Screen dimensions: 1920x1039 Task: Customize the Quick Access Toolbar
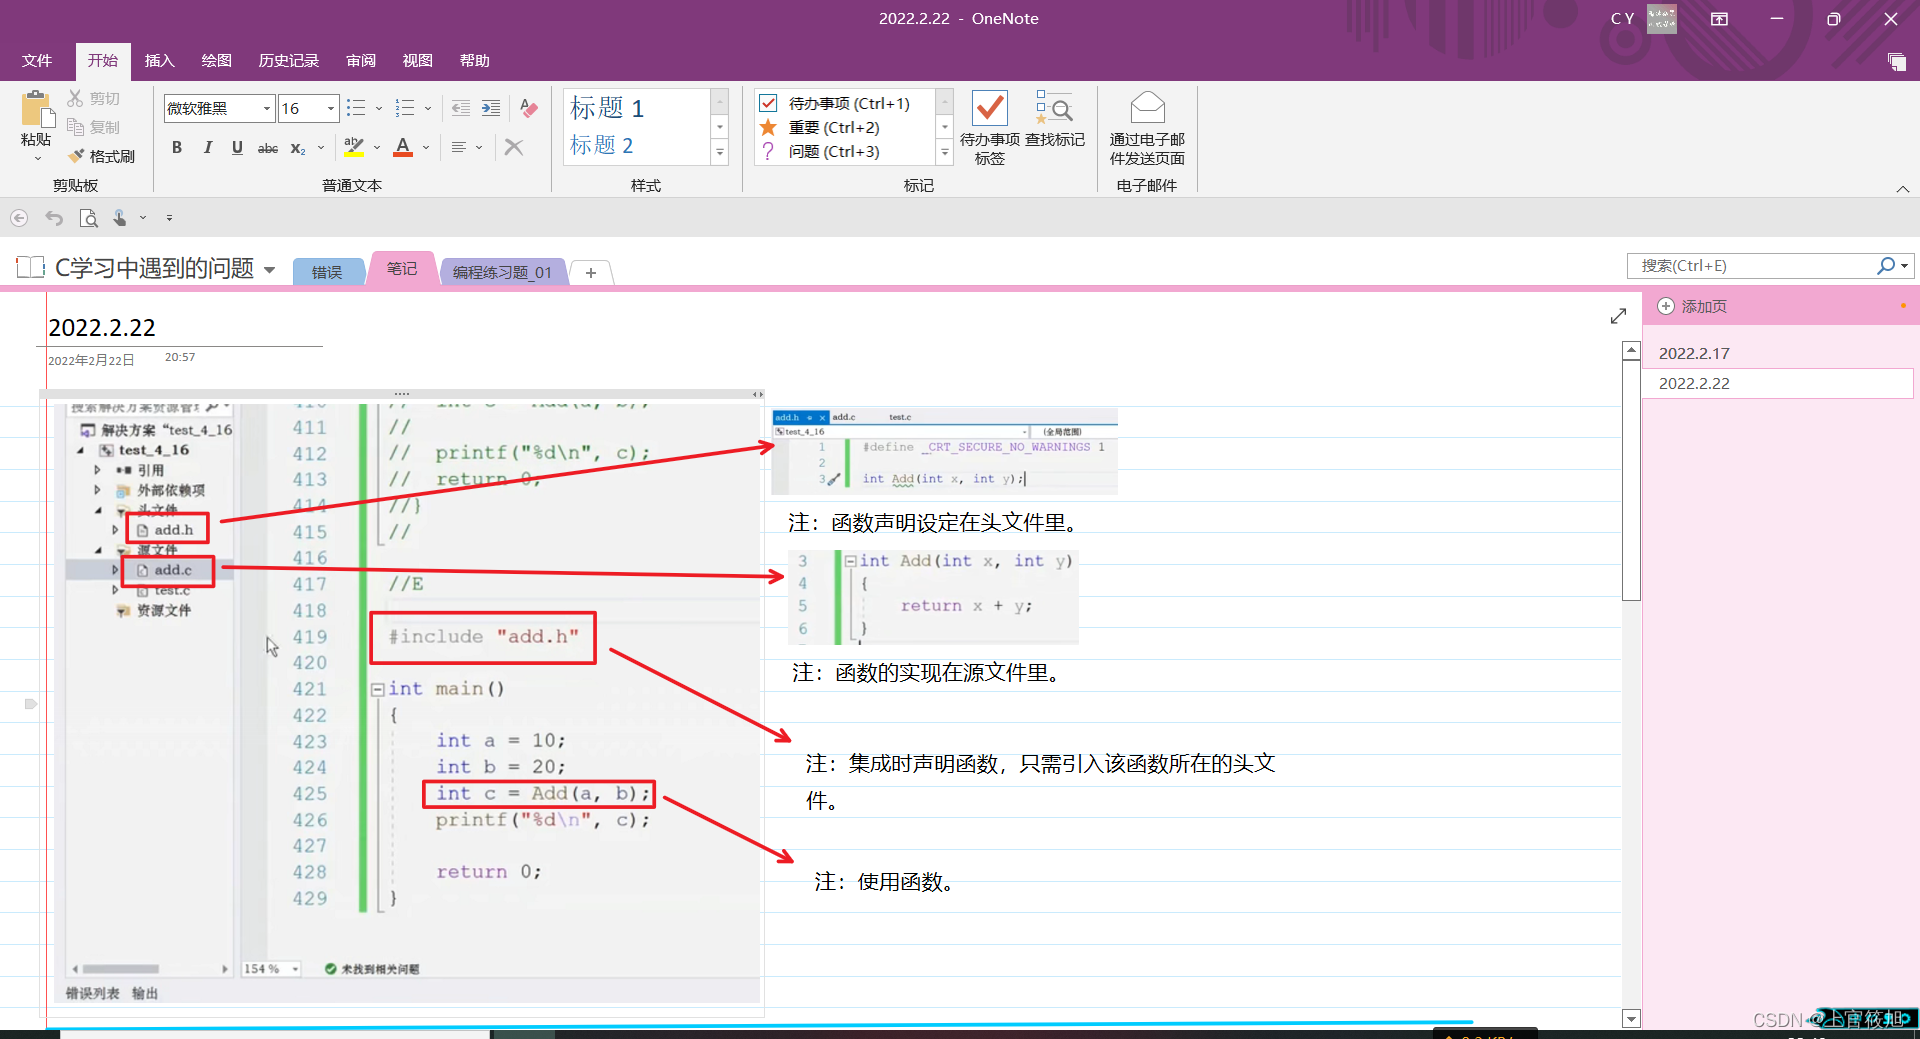point(169,217)
